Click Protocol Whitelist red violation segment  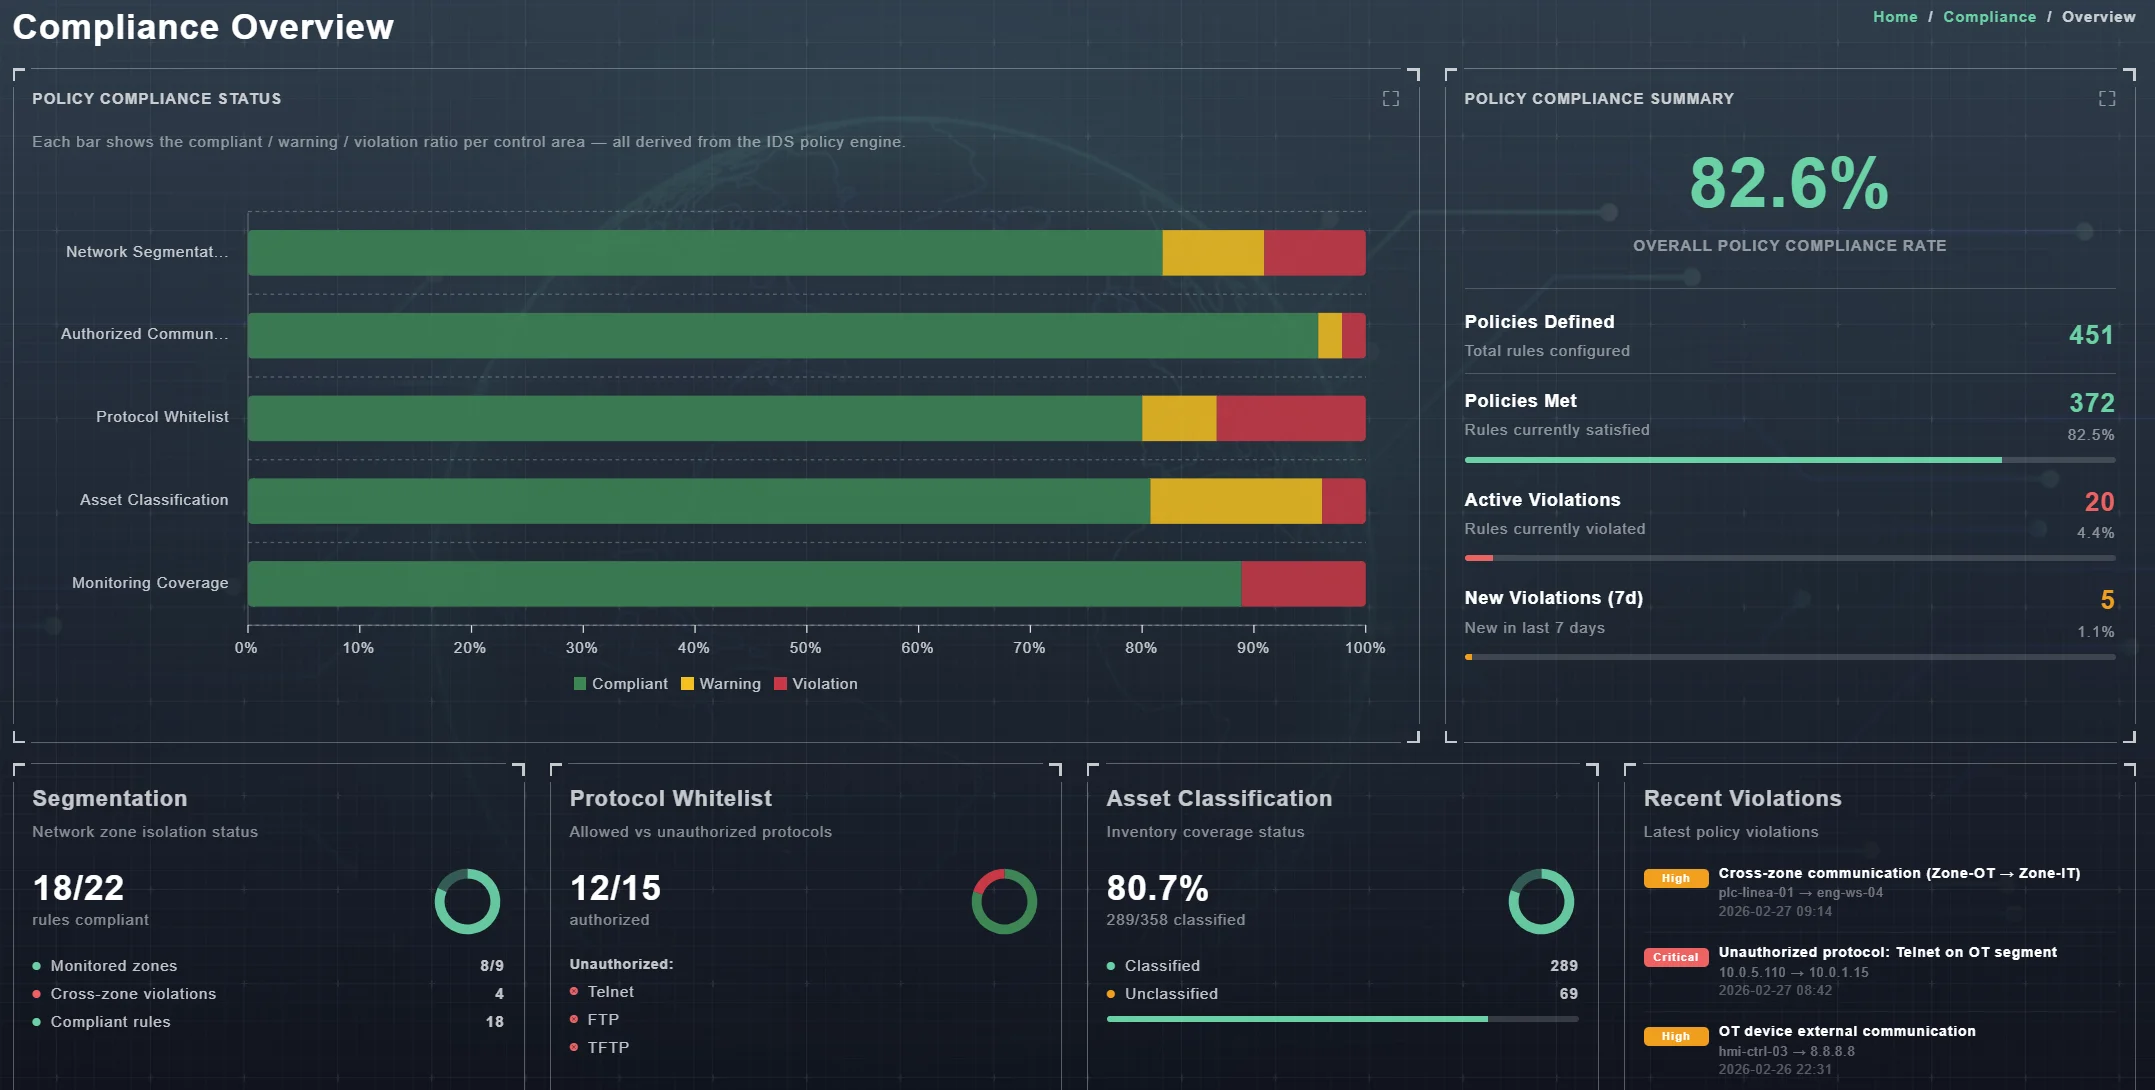coord(1291,418)
